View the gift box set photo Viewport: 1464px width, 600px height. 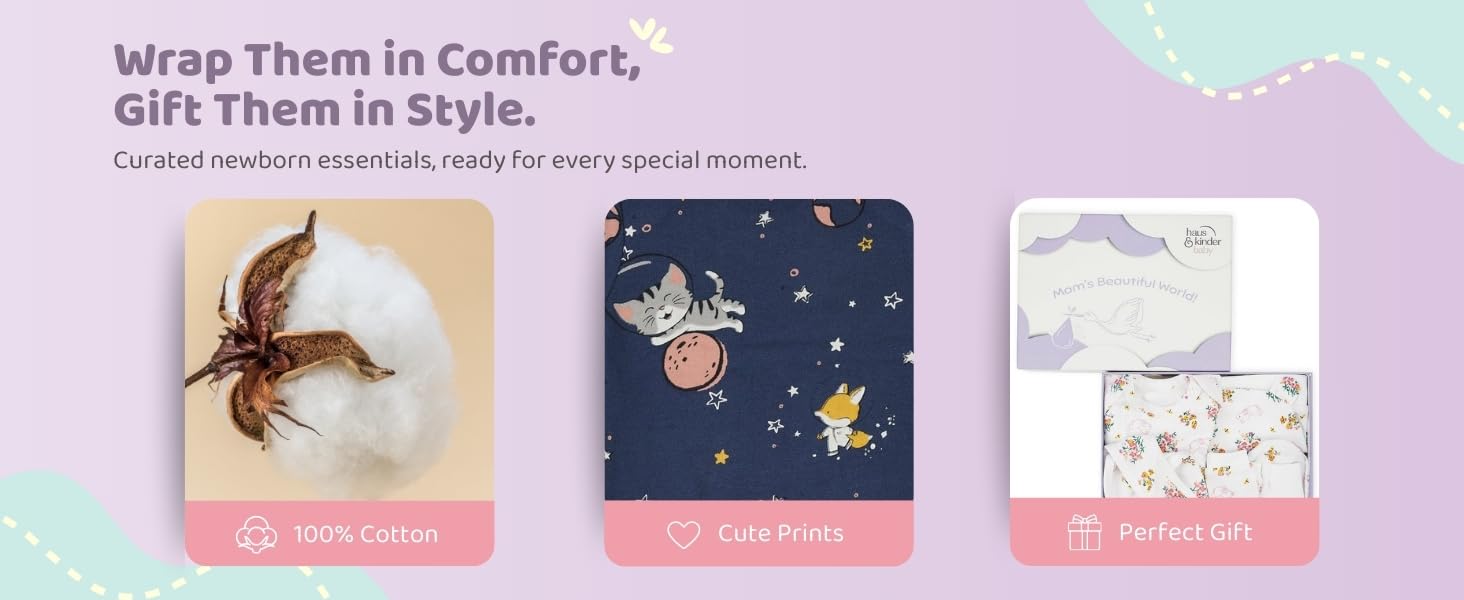[1164, 349]
